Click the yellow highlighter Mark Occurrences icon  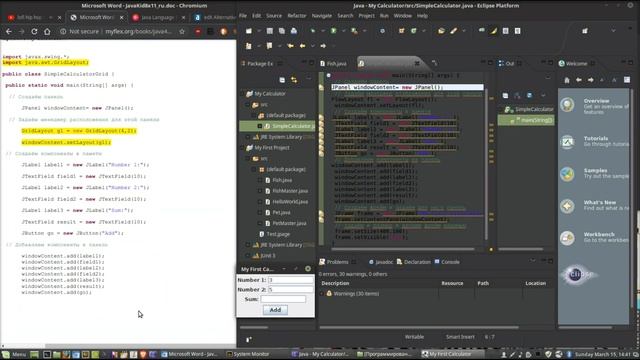tap(493, 31)
